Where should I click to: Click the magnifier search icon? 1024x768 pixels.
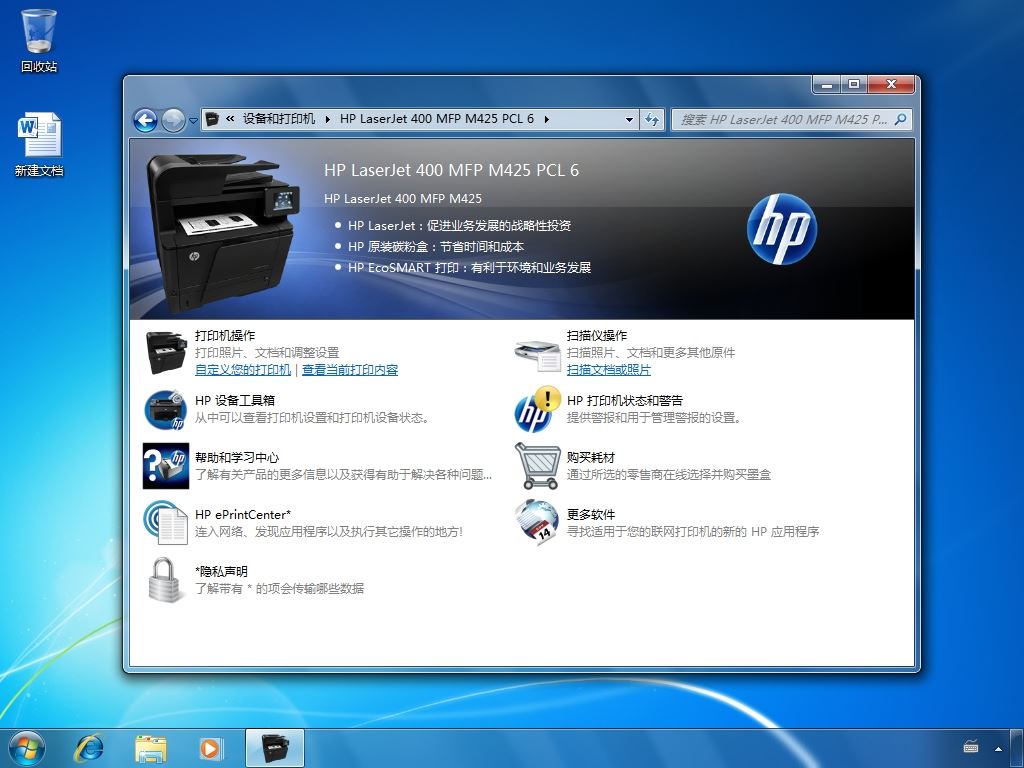point(900,119)
